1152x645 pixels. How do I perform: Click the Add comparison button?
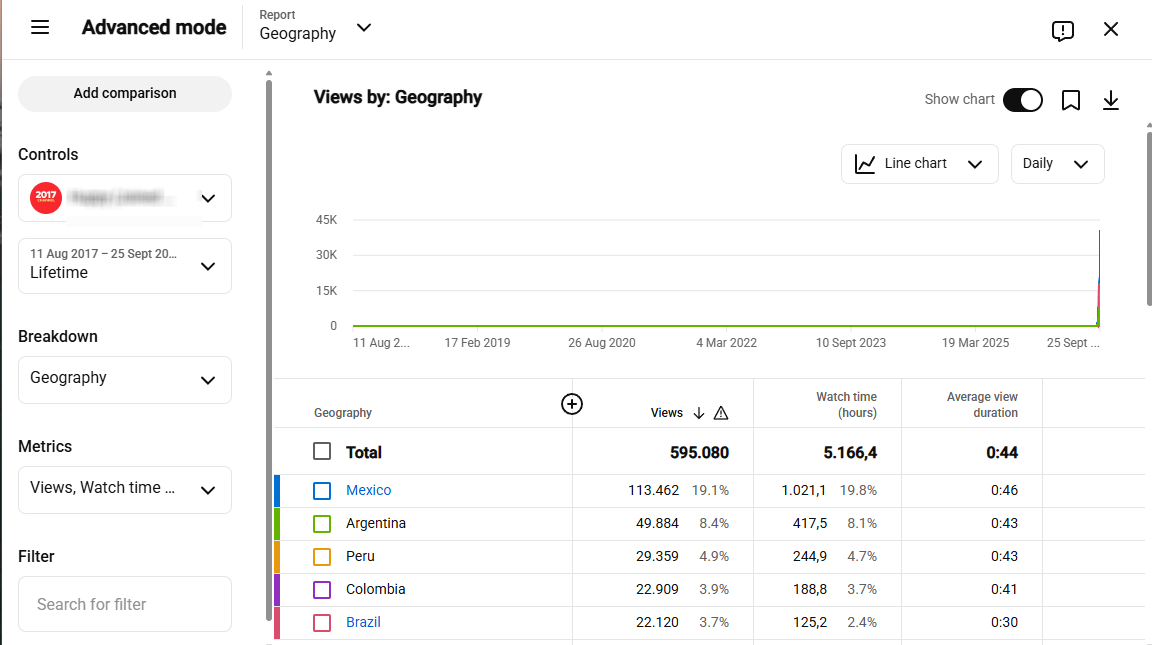[x=125, y=93]
